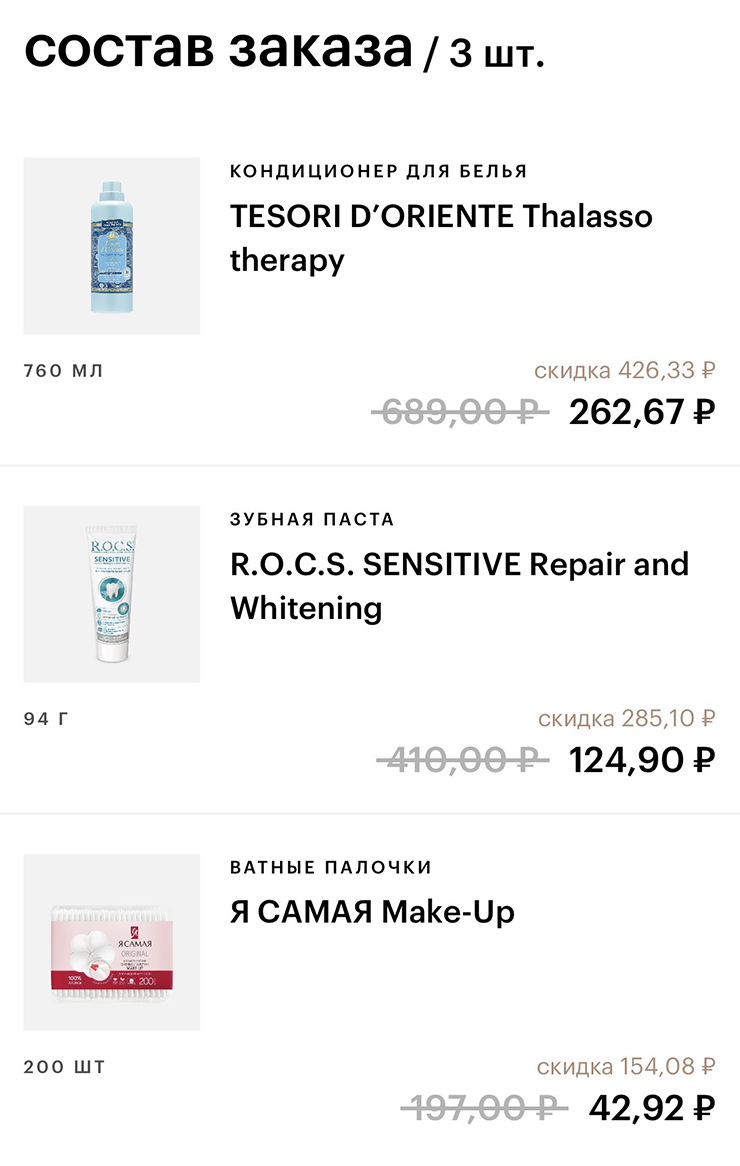Click the R.O.C.S. SENSITIVE Repair and Whitening title

click(459, 586)
